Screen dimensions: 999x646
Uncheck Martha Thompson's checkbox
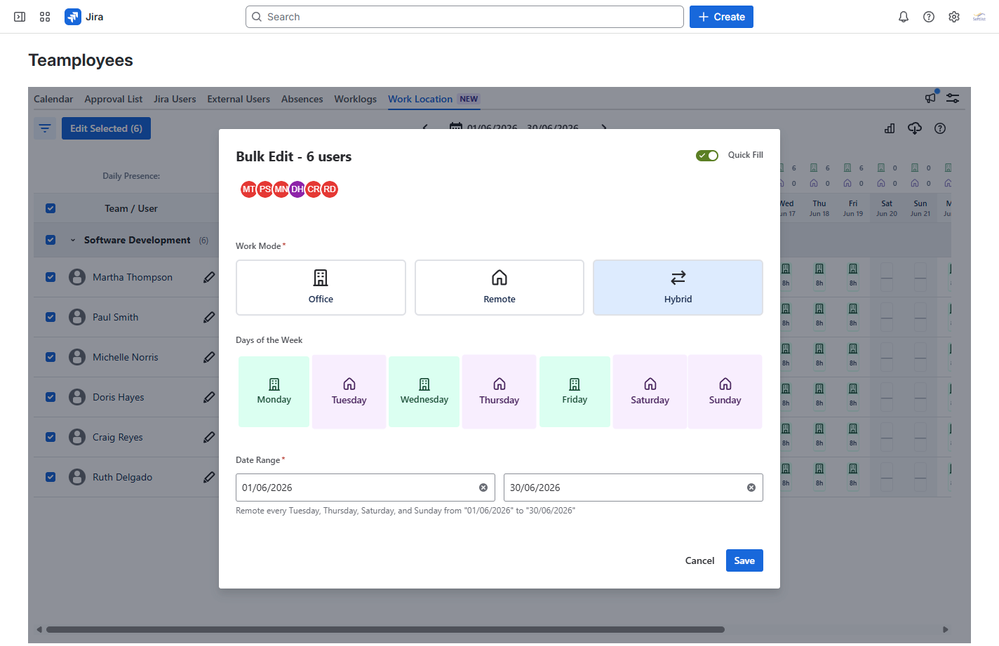click(x=50, y=277)
